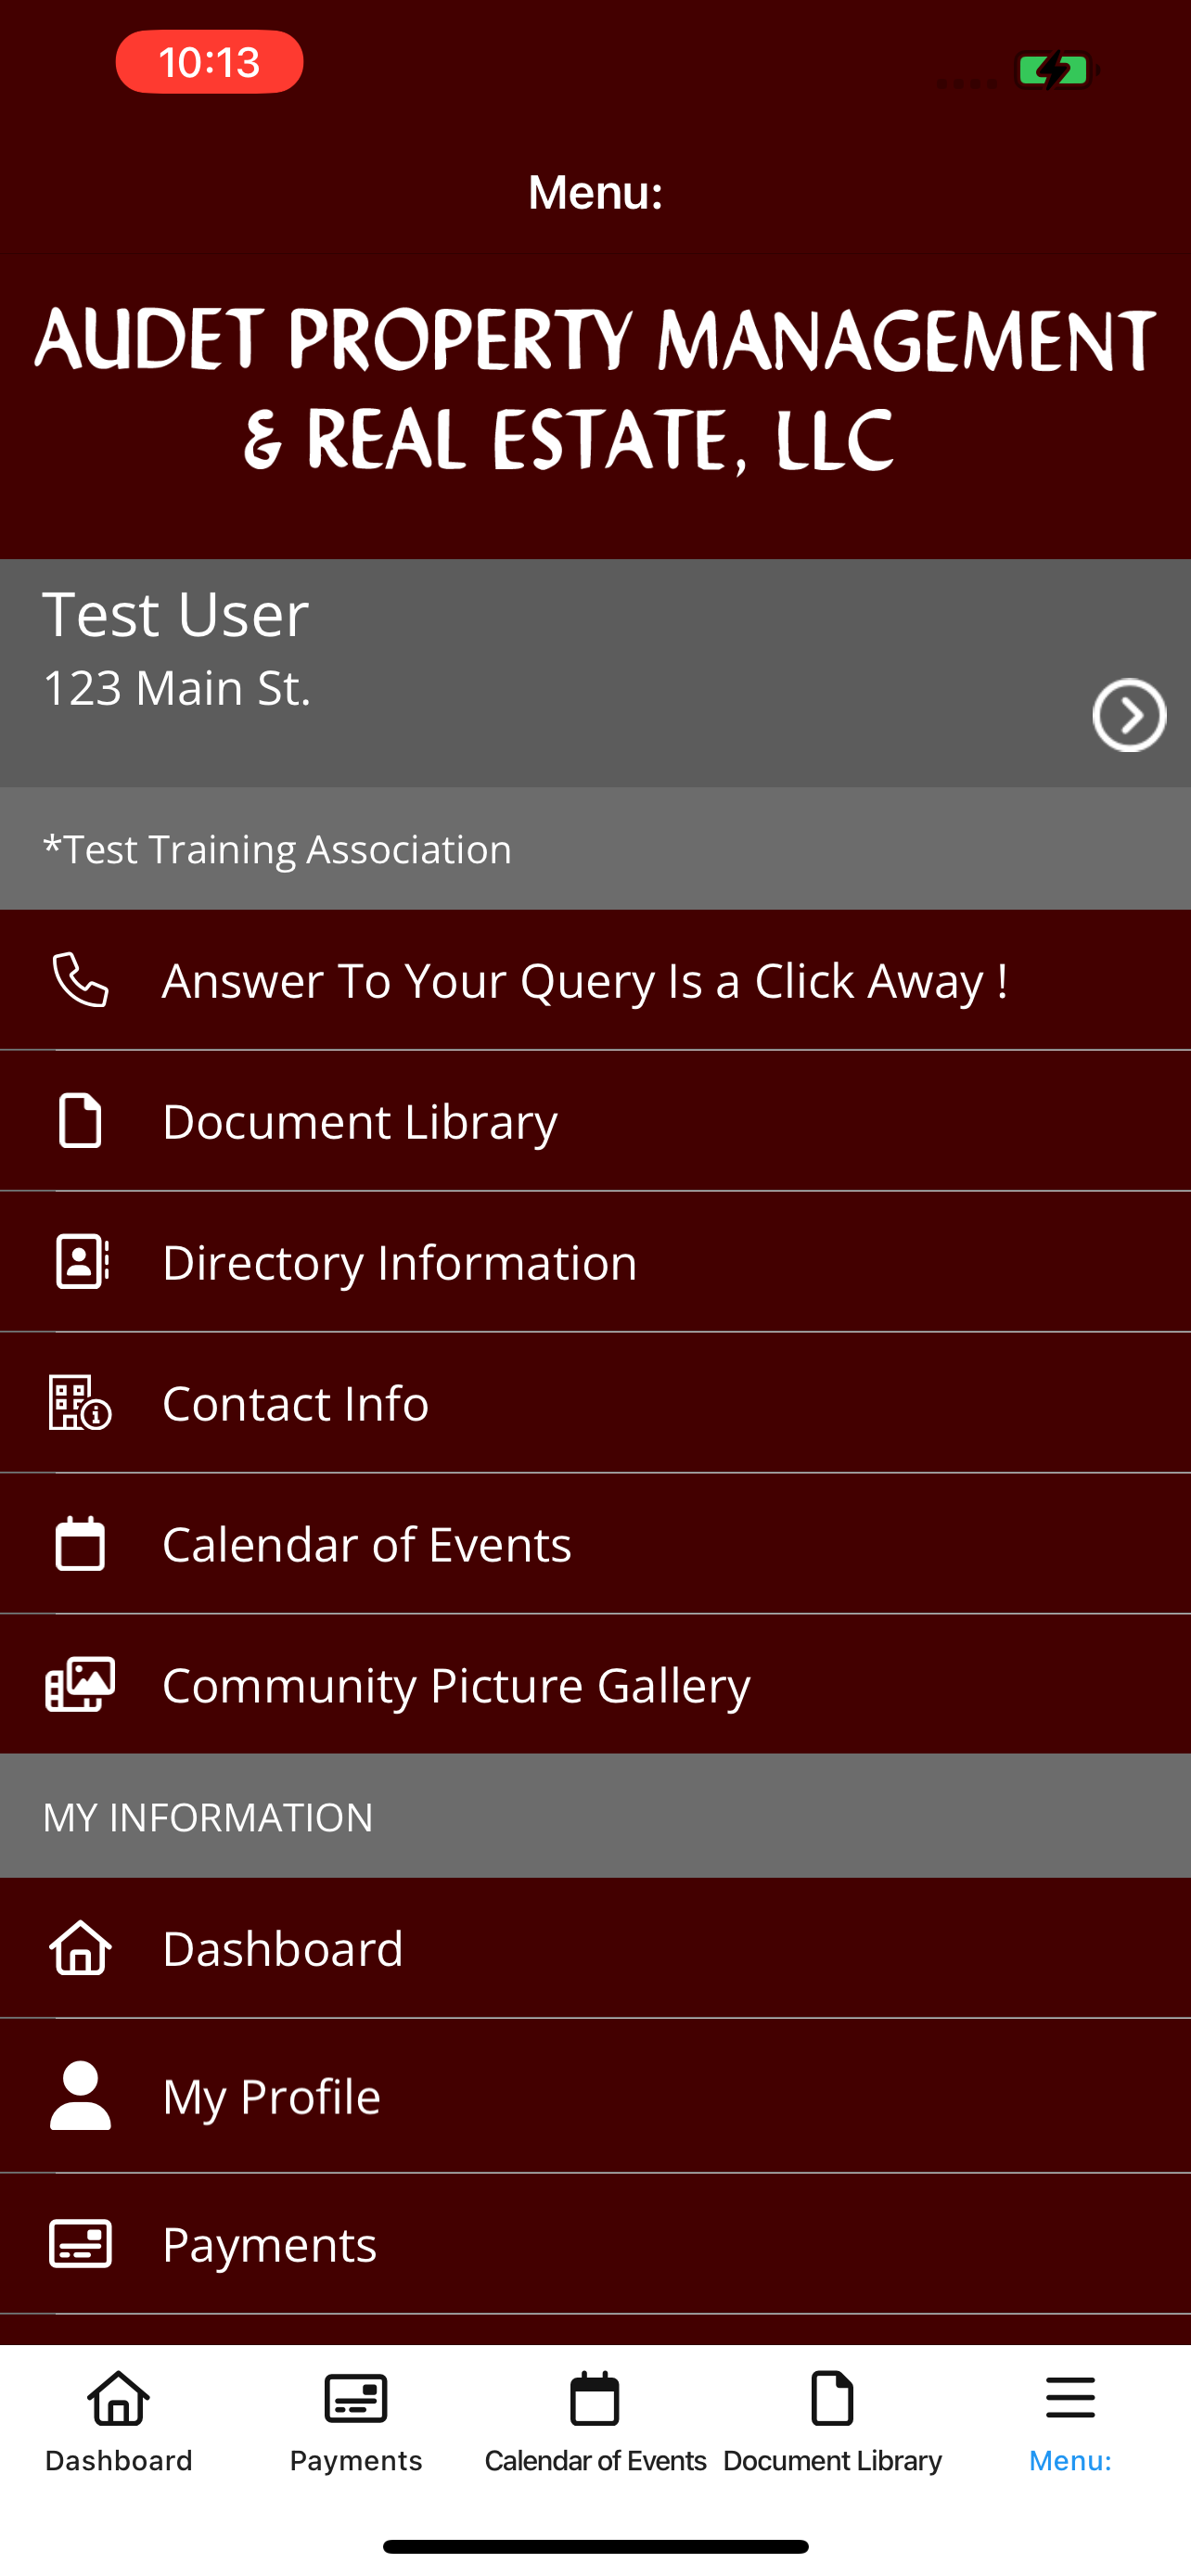Tap the Payments card icon in the bottom bar

point(356,2398)
